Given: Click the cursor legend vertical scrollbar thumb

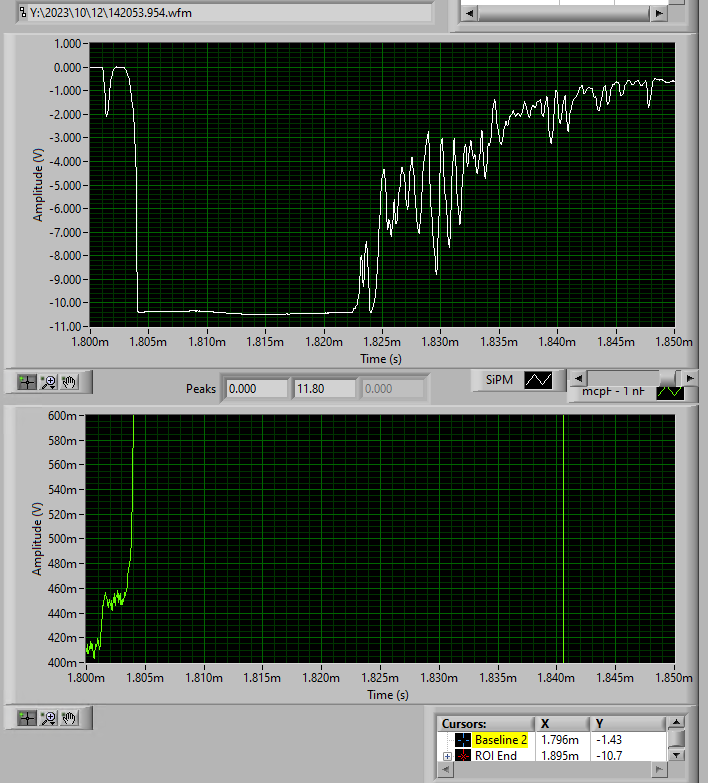Looking at the screenshot, I should point(676,738).
